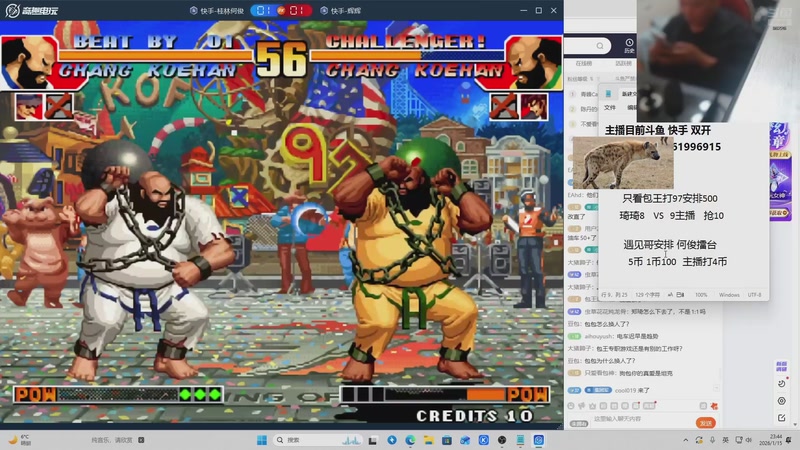The width and height of the screenshot is (800, 450).
Task: Click the moon icon in the right sidebar
Action: (781, 384)
